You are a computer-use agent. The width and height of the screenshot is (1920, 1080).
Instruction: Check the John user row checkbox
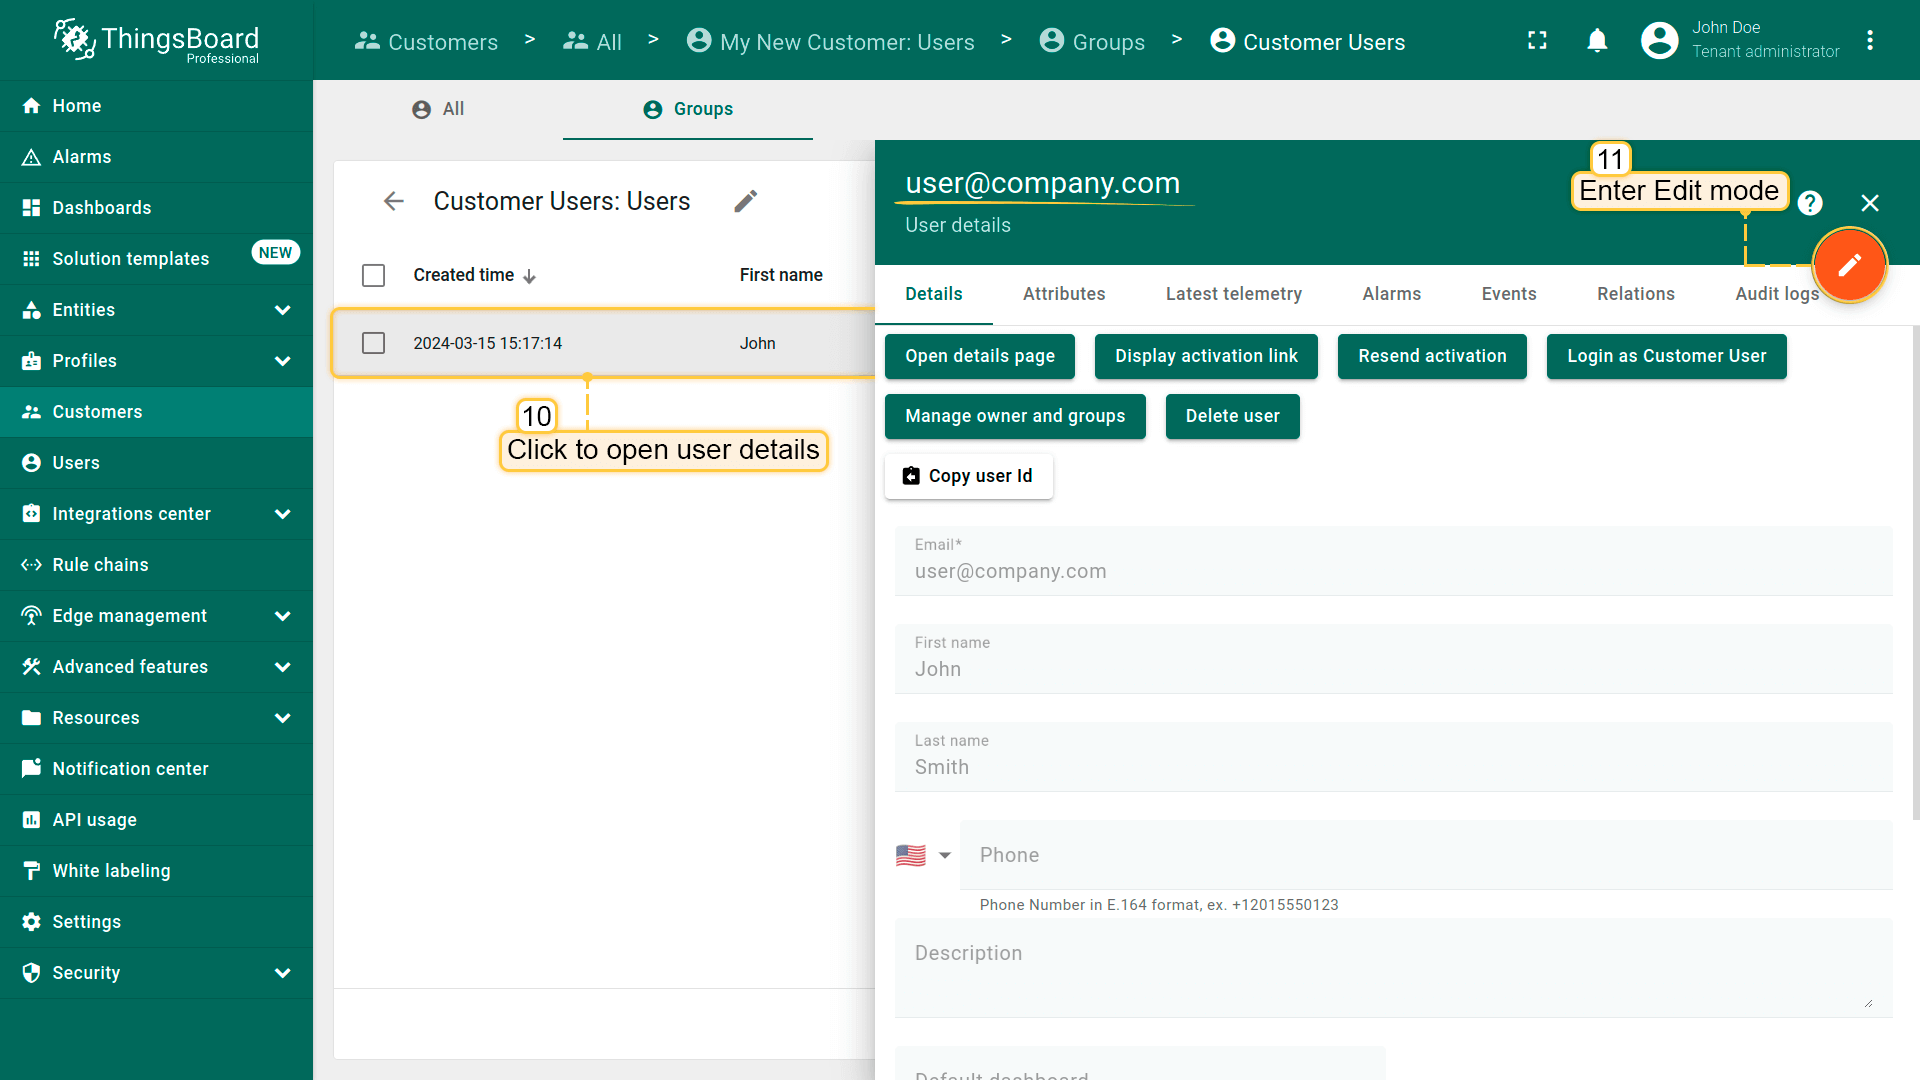373,343
